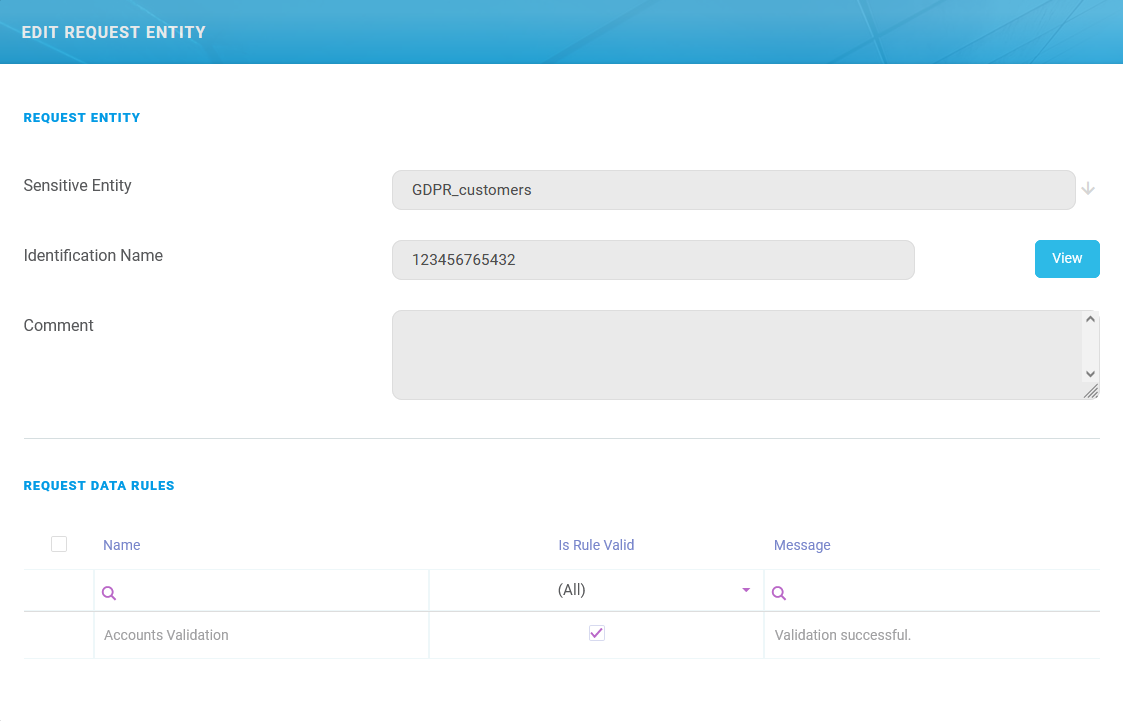Grab the Comment textarea resize handle

click(1091, 391)
